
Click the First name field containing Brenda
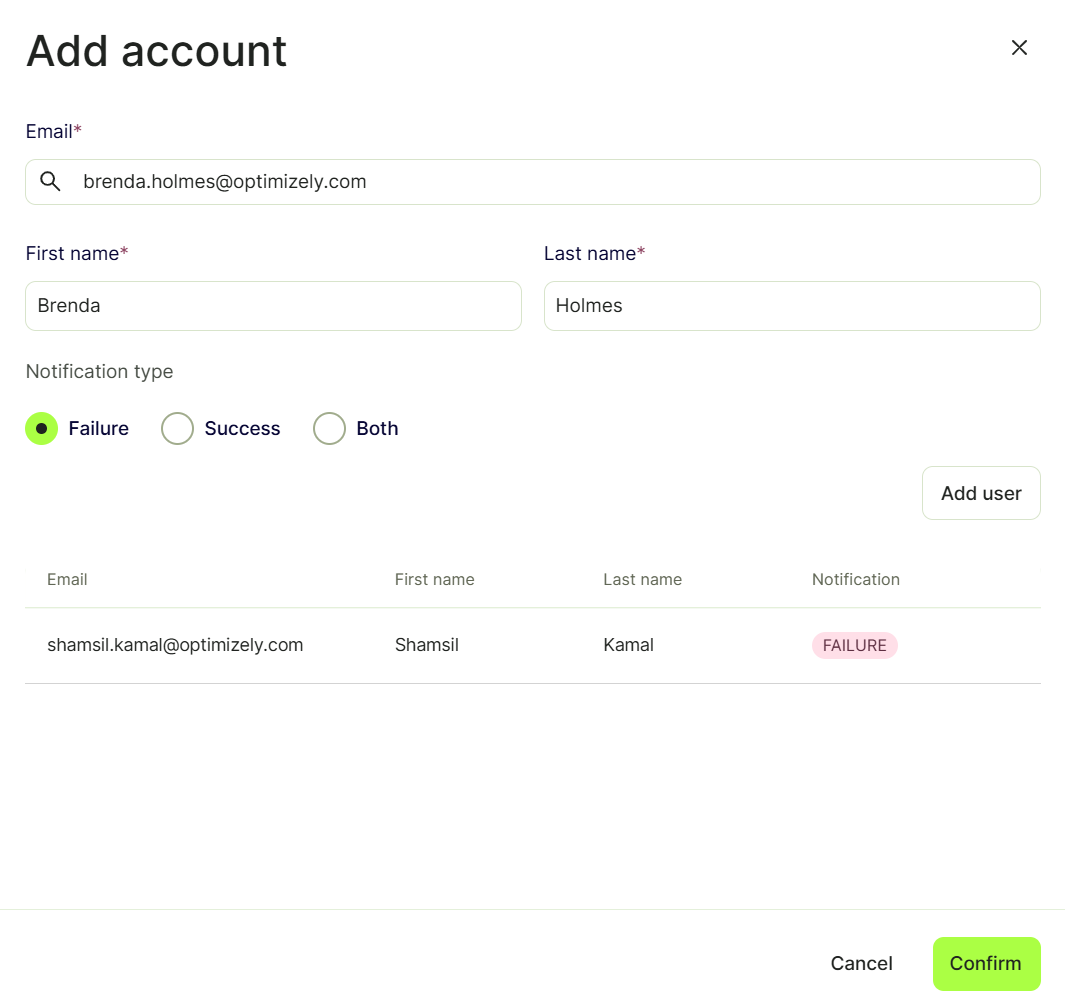(x=273, y=306)
